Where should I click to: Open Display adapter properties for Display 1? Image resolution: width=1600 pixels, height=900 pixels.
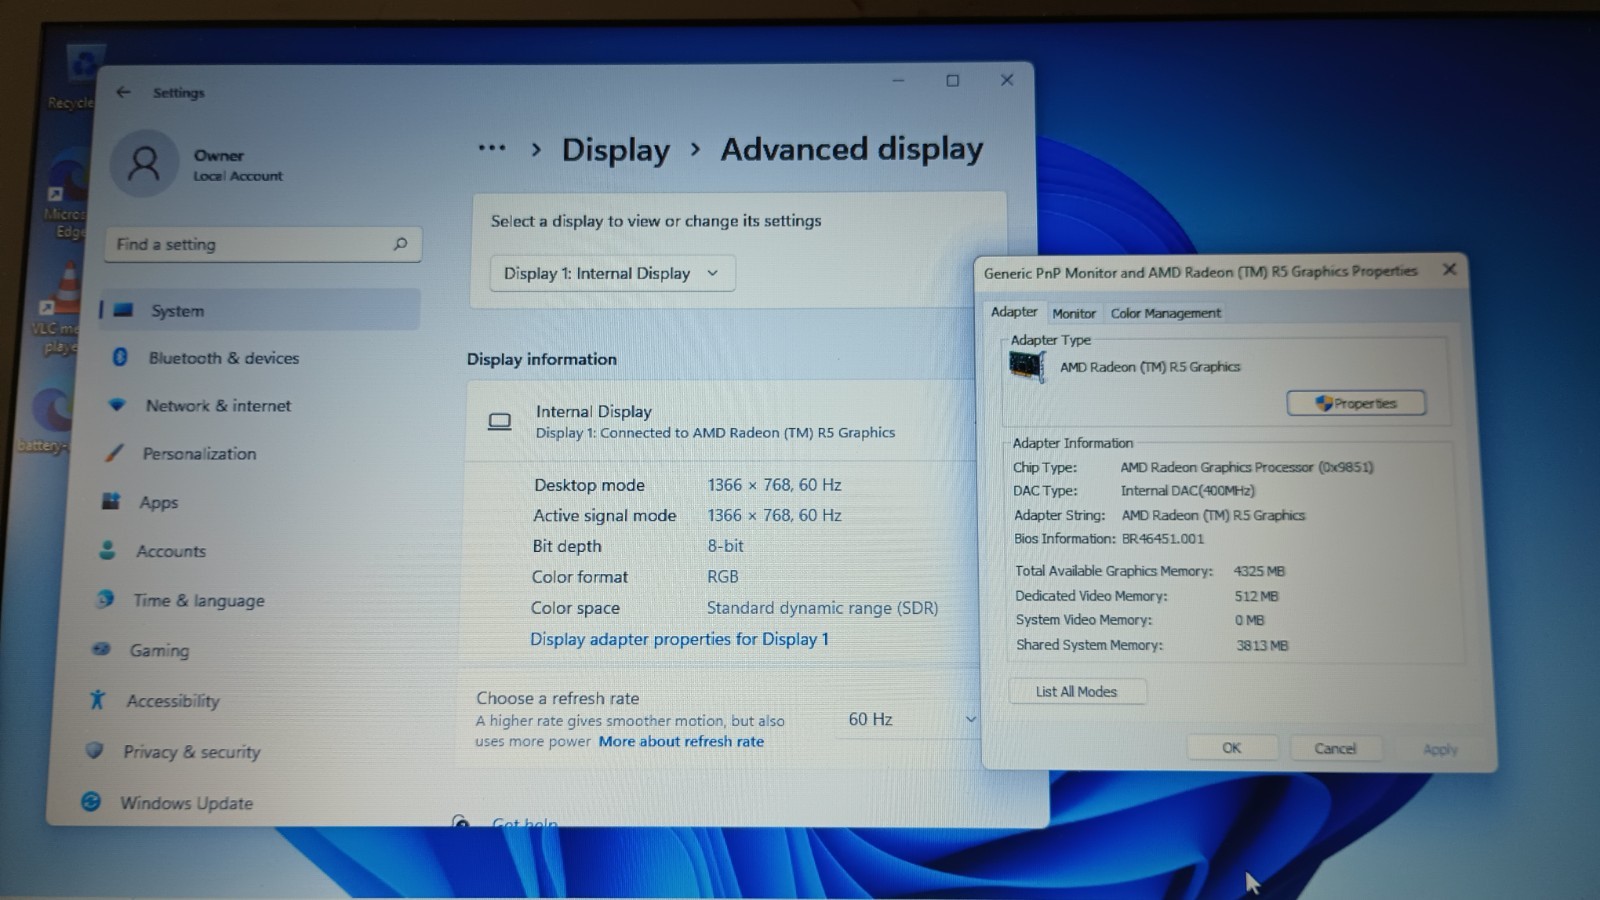[679, 639]
